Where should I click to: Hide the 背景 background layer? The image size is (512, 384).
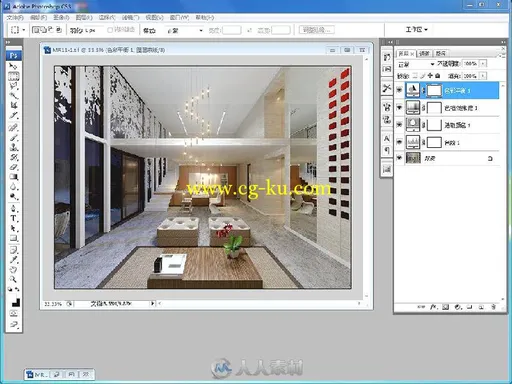[x=399, y=158]
